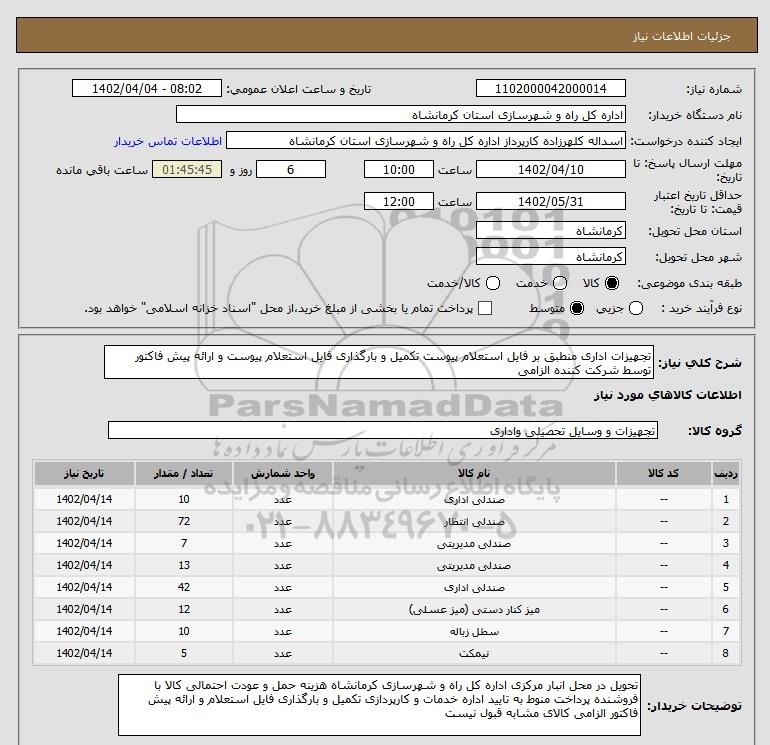
Task: Click the واحد شمارش column header
Action: [283, 473]
